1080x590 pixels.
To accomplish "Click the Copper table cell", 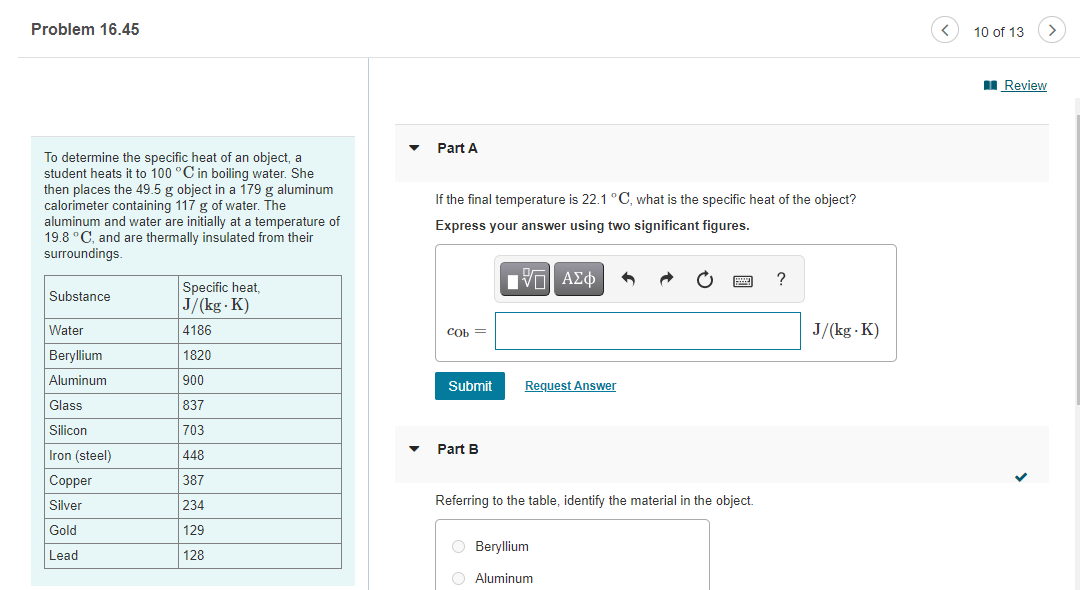I will click(112, 481).
